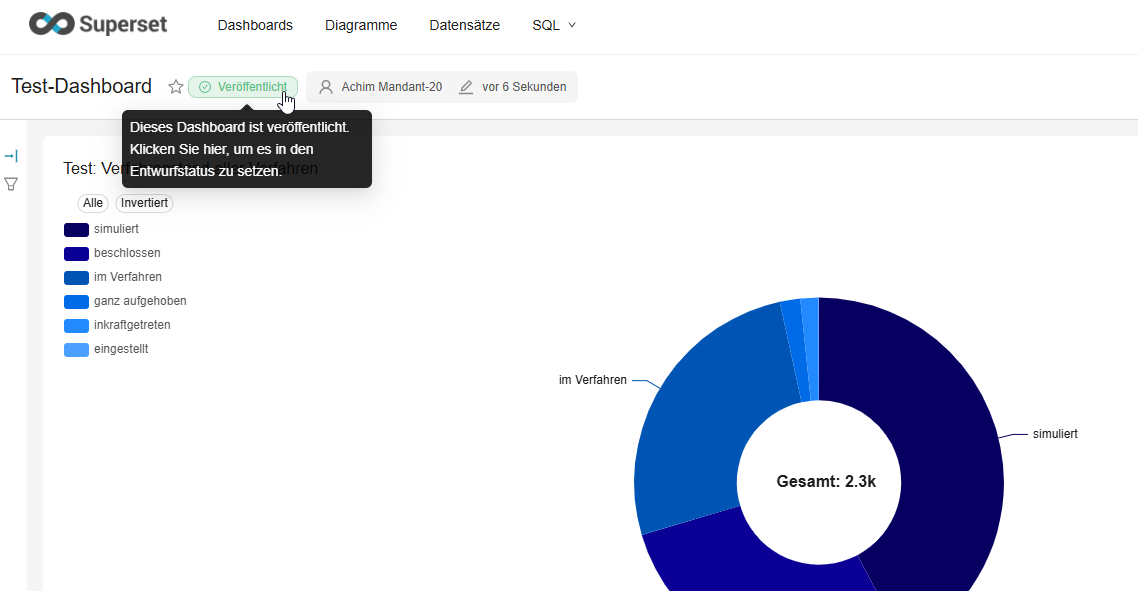Click the pencil last-modified icon

click(x=466, y=87)
